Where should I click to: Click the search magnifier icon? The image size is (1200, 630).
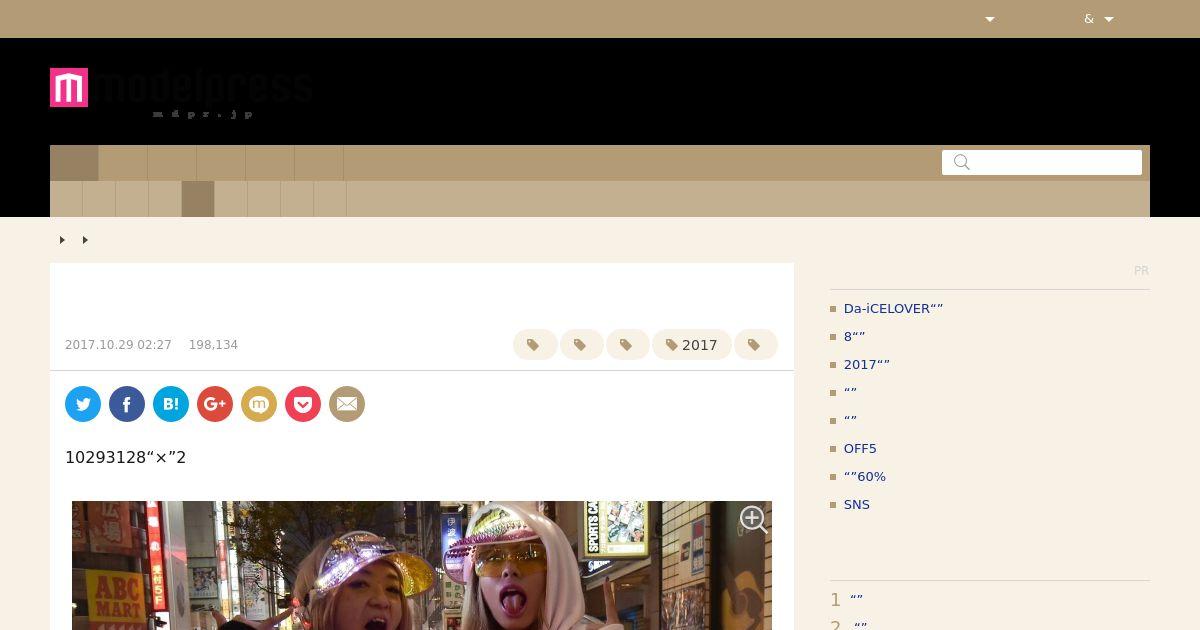[962, 162]
